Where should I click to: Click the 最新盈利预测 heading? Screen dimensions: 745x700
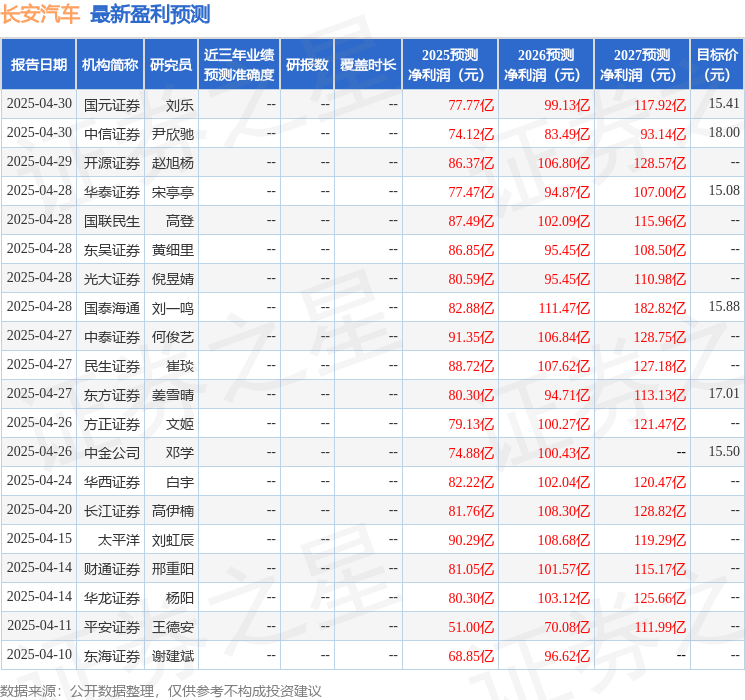point(150,14)
